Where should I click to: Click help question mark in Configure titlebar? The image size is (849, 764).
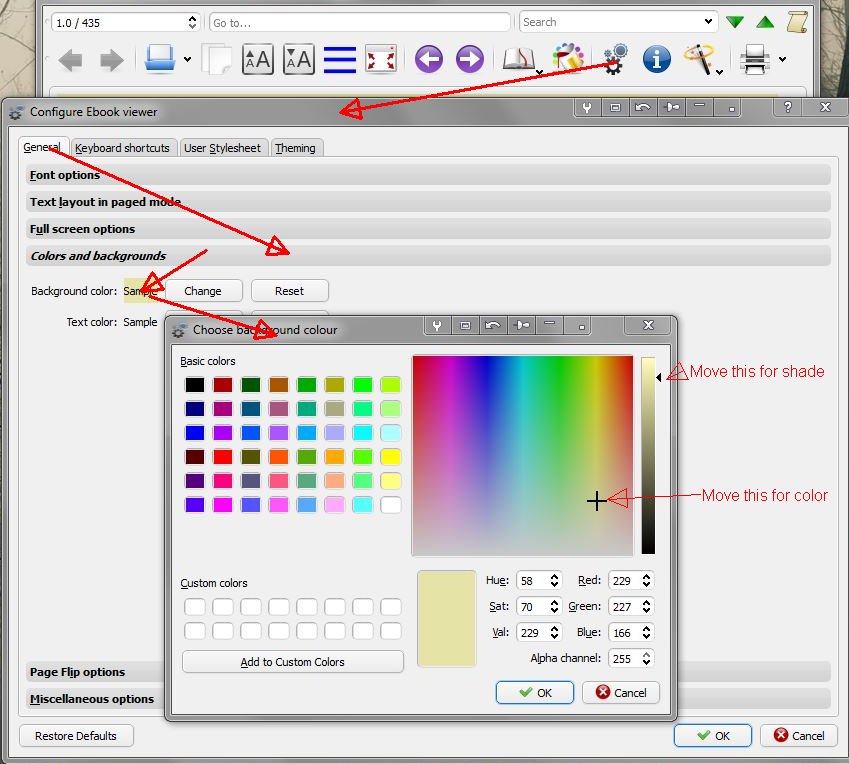[788, 107]
